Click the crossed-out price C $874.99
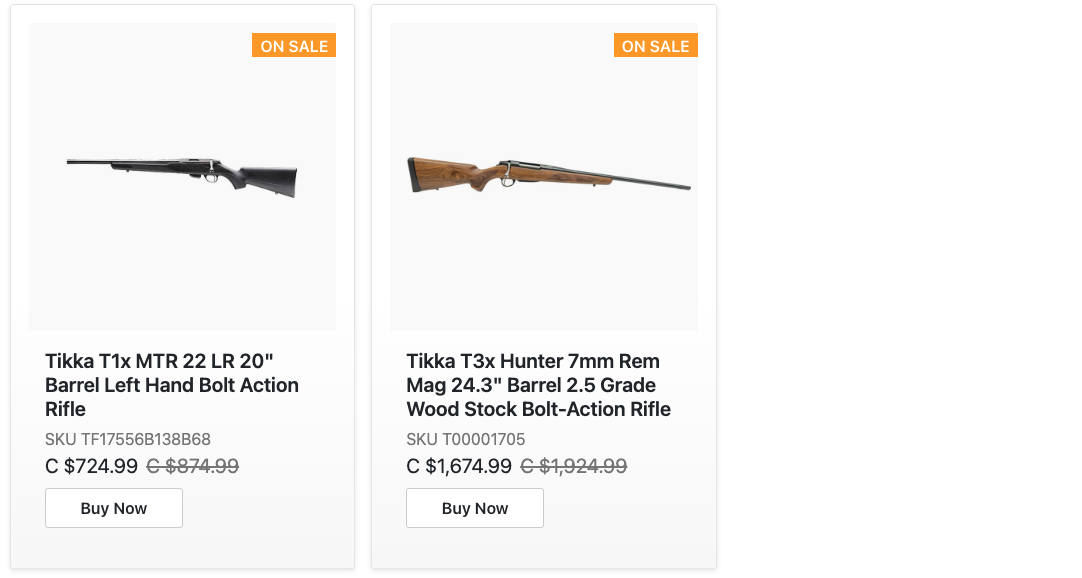Screen dimensions: 1082x578 [x=193, y=466]
